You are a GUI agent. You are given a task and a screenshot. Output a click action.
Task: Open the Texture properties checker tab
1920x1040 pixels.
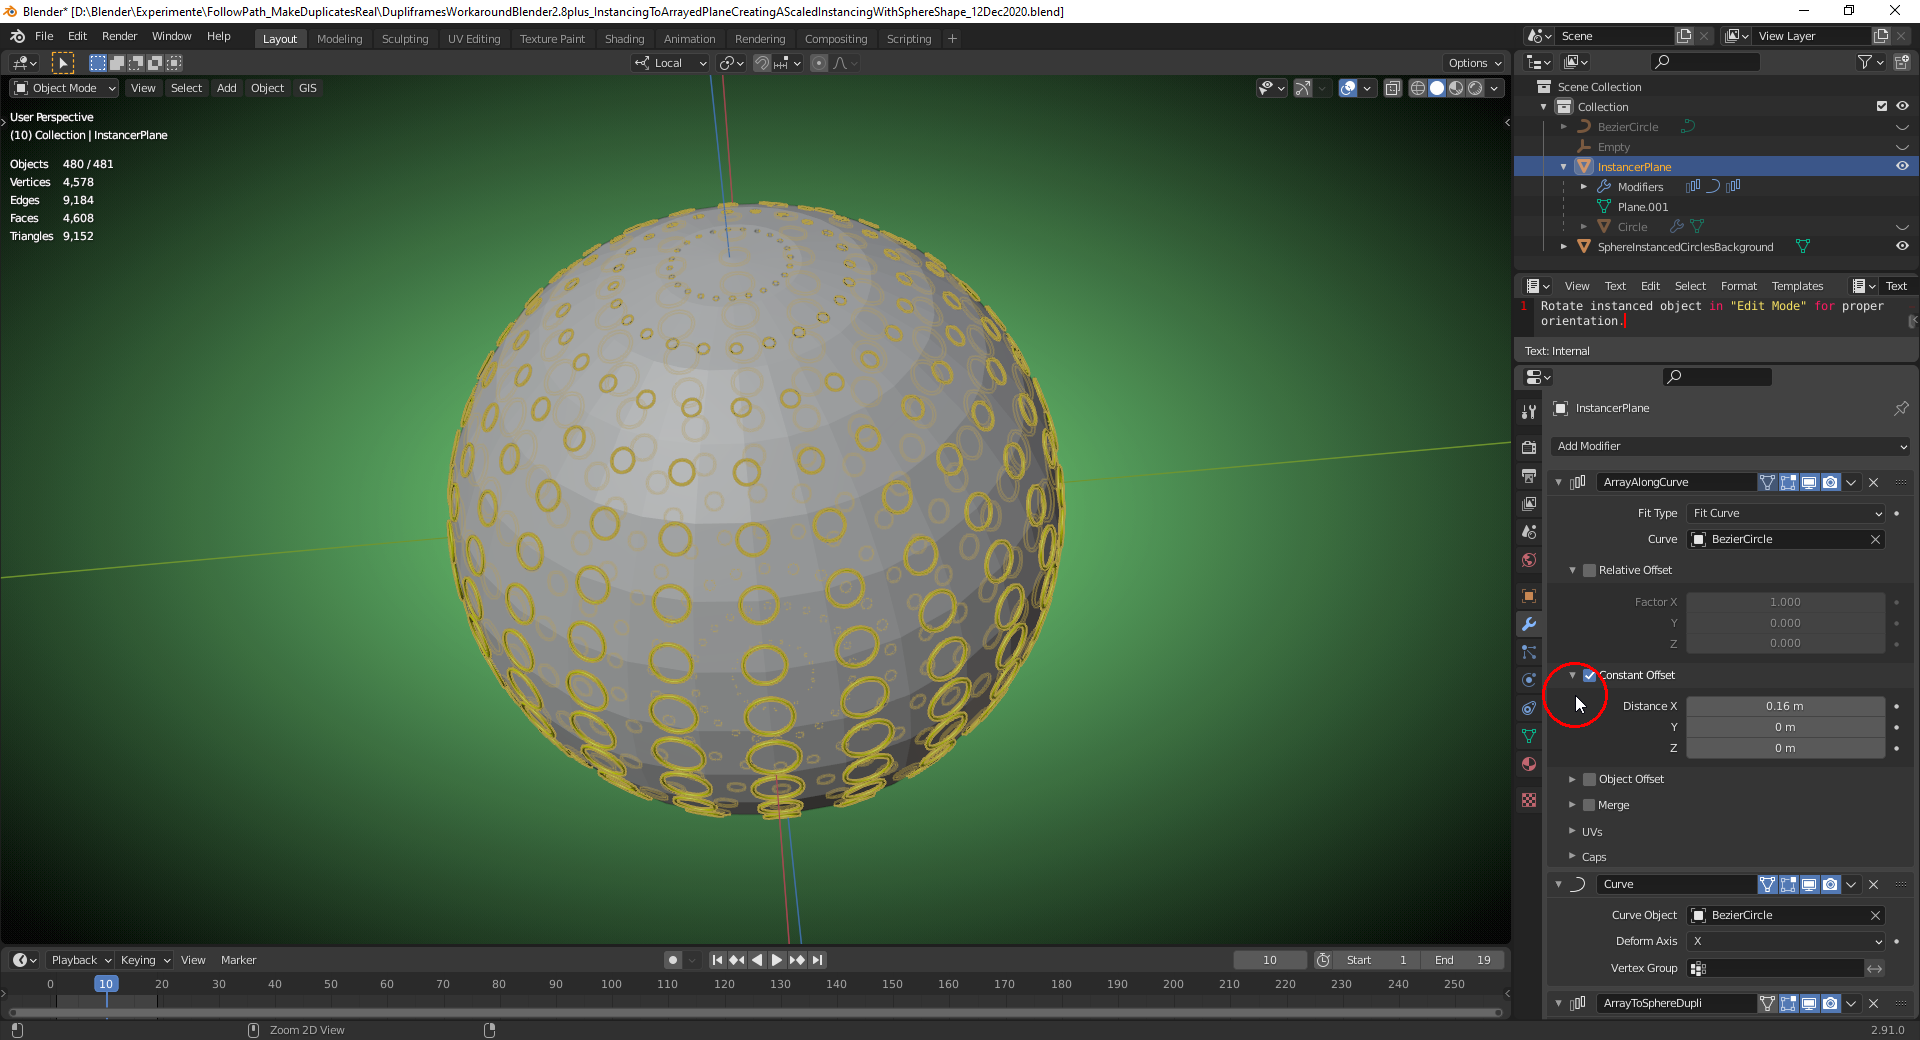pyautogui.click(x=1529, y=800)
